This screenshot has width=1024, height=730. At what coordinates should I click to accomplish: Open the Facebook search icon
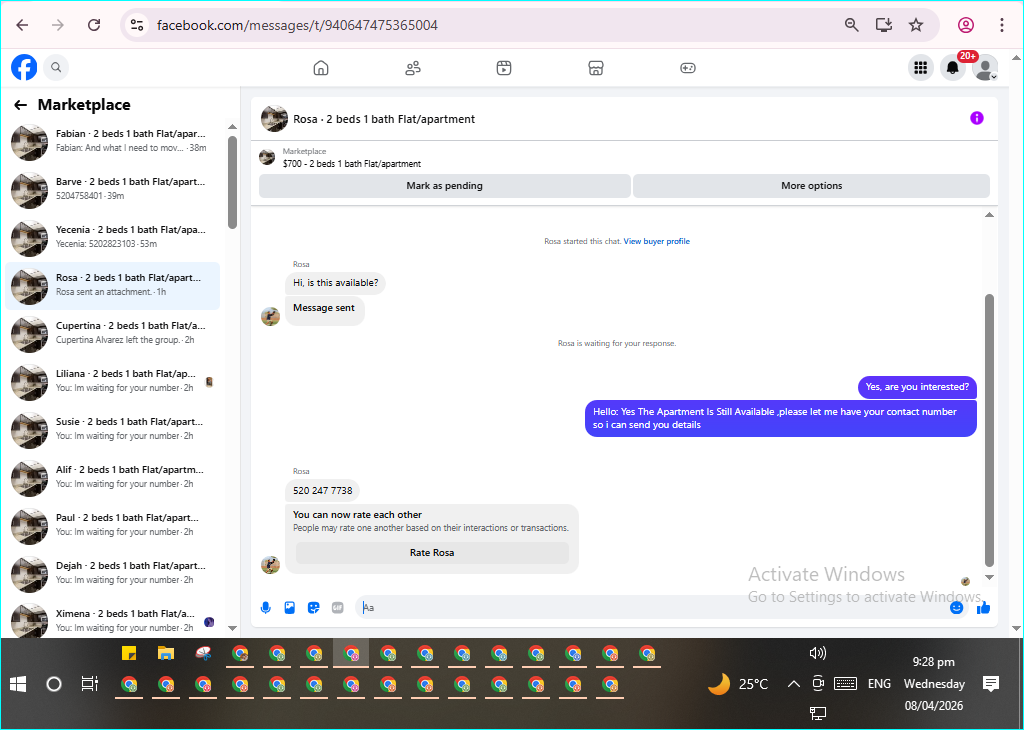(56, 67)
